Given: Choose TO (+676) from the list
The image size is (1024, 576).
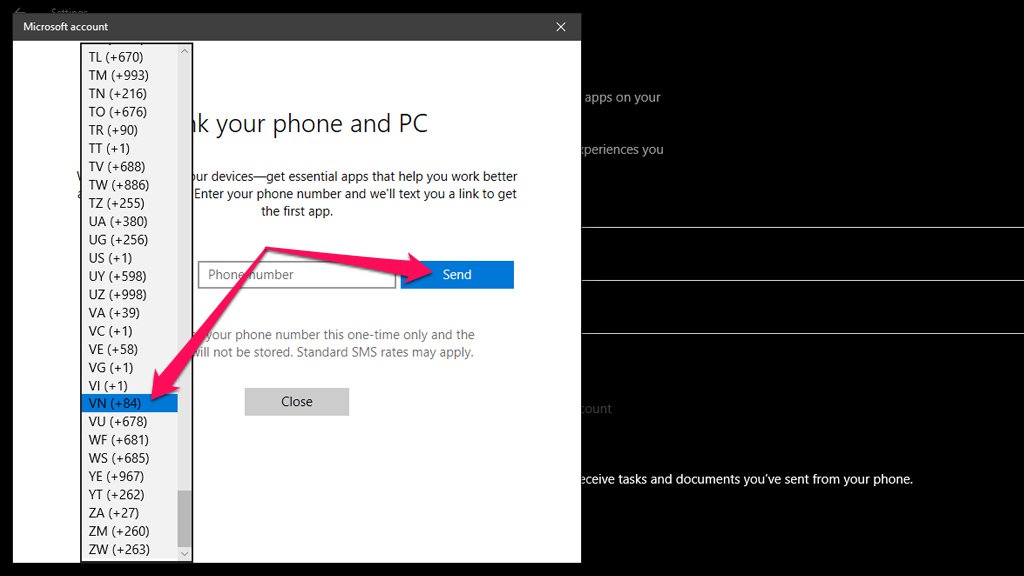Looking at the screenshot, I should pos(129,112).
